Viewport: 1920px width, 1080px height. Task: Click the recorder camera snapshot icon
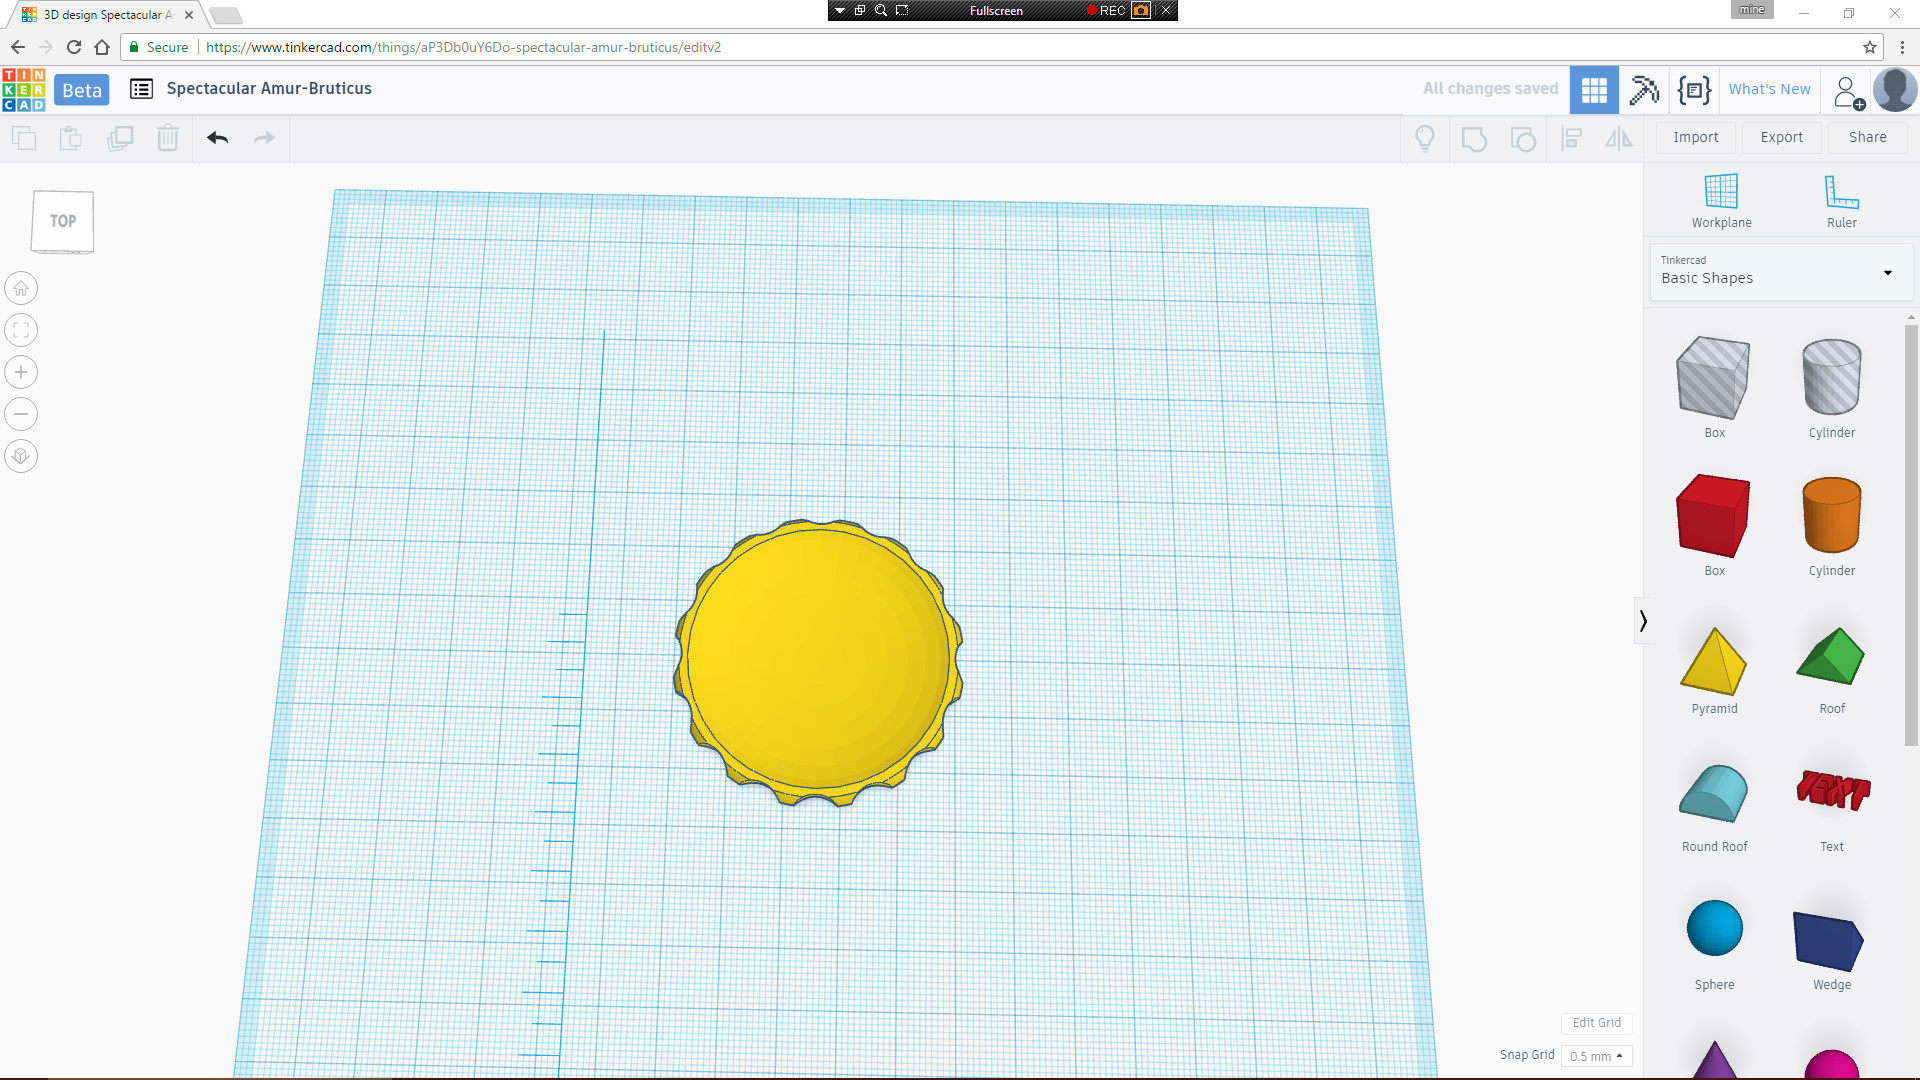pos(1140,10)
